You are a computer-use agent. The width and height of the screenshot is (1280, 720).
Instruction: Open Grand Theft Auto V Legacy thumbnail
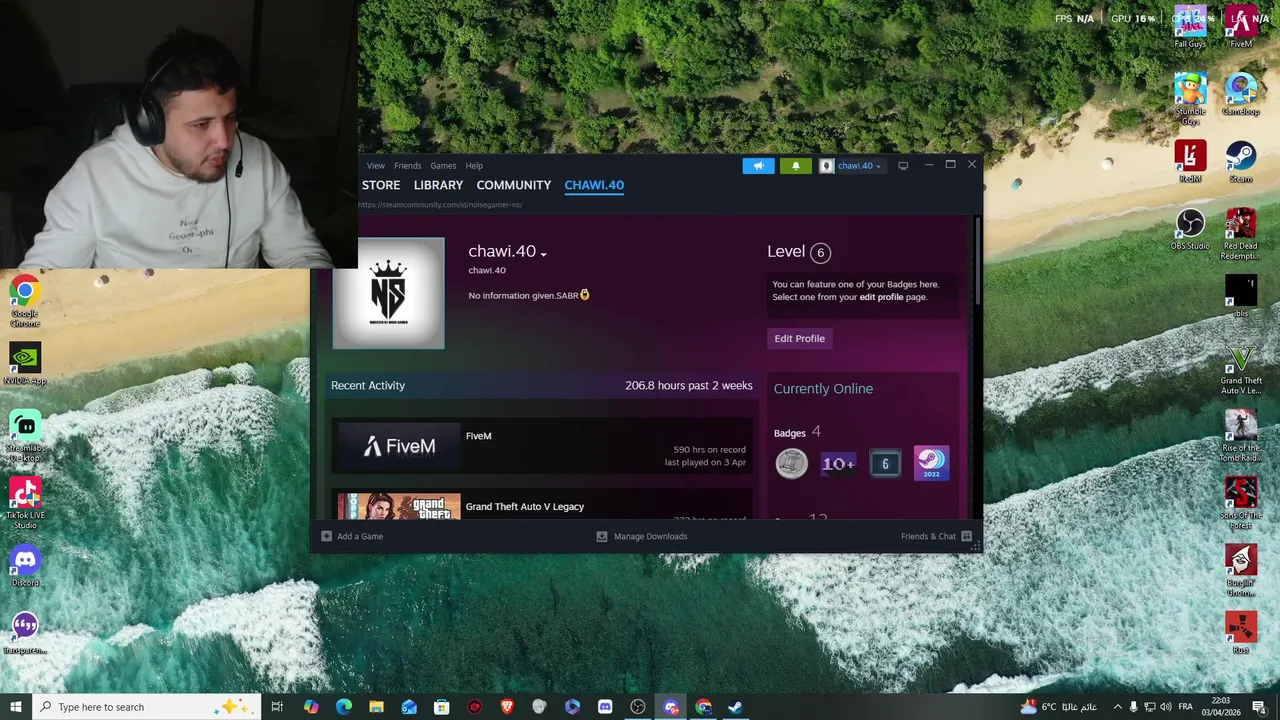pyautogui.click(x=399, y=507)
